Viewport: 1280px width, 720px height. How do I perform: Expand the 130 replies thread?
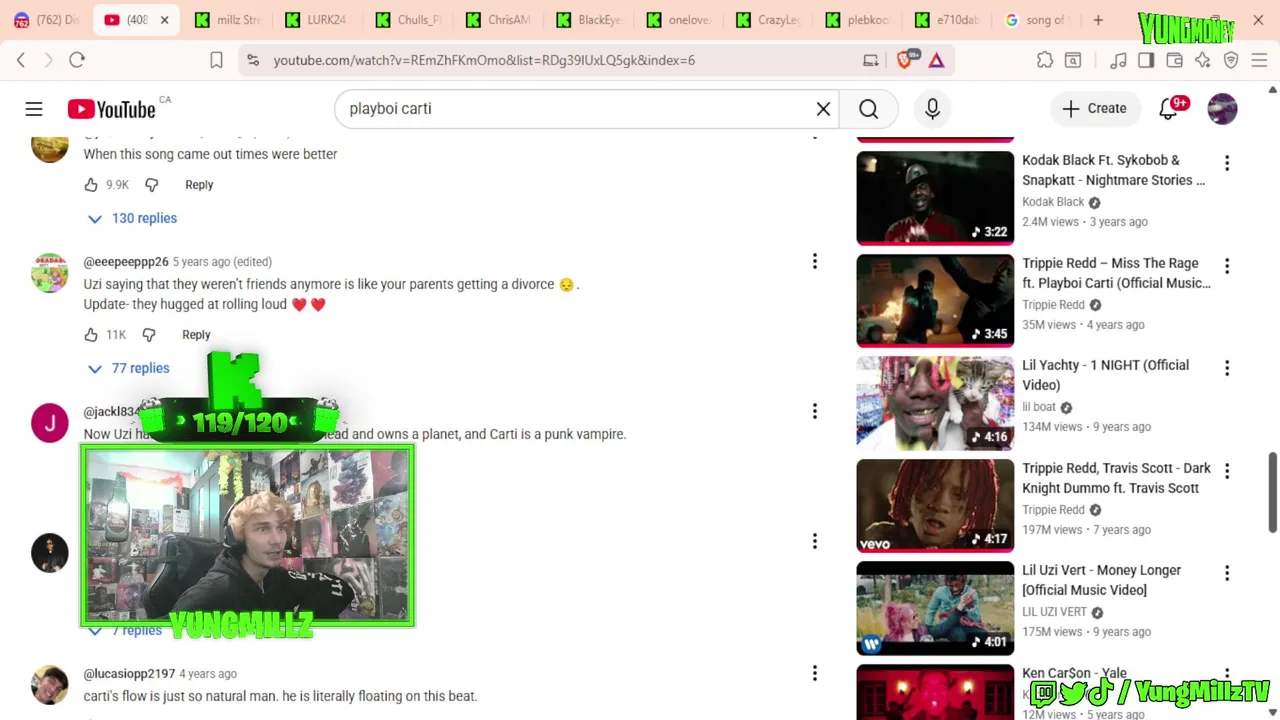[x=132, y=218]
